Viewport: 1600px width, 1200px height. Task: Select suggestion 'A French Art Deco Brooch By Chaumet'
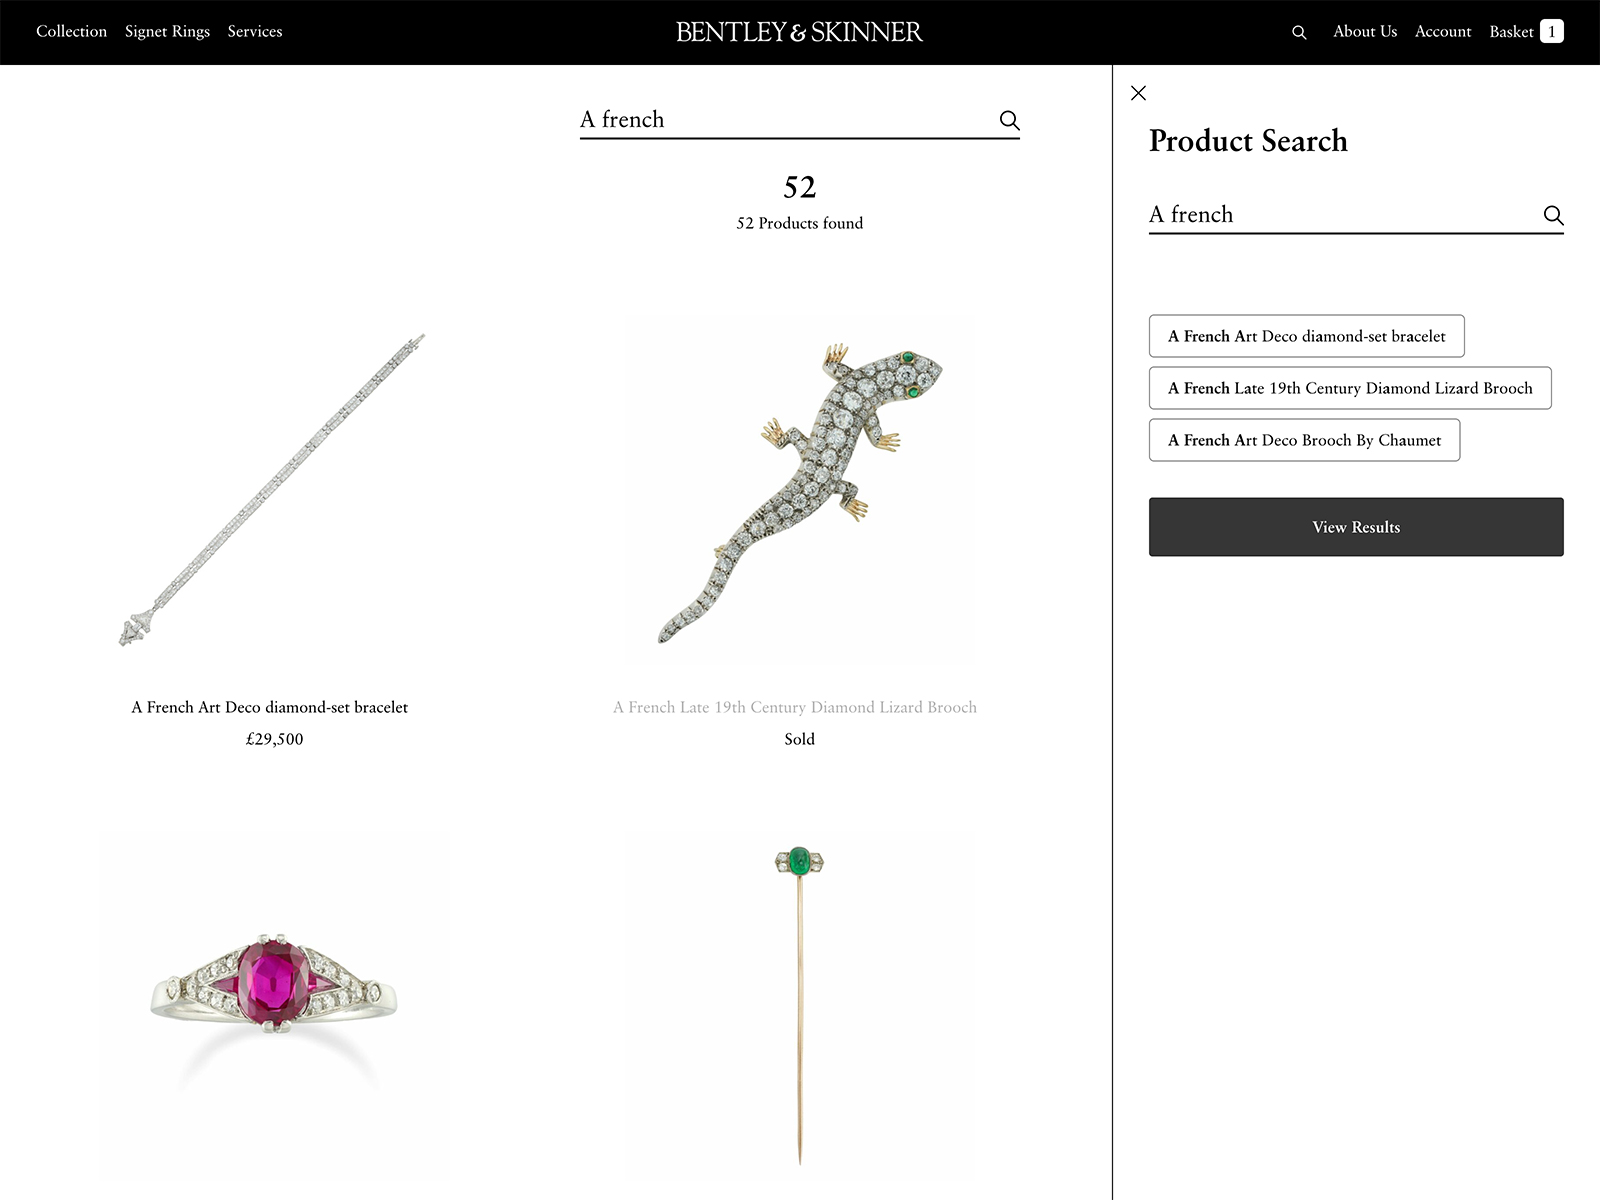click(1303, 440)
